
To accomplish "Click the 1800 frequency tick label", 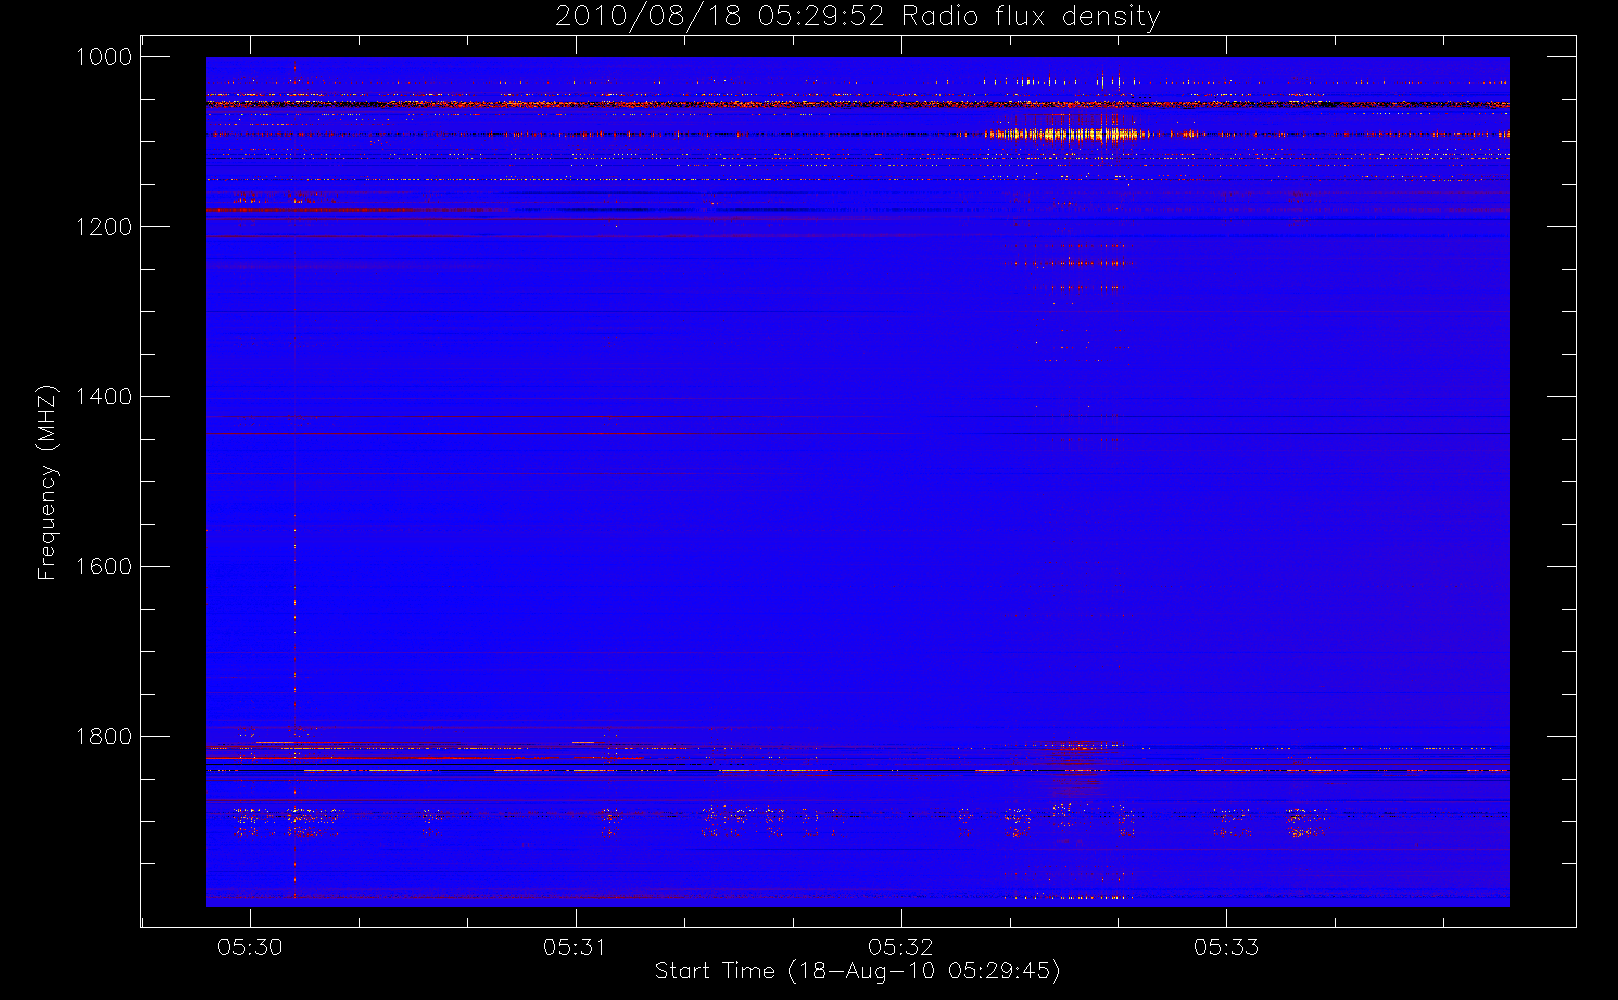I will click(x=104, y=737).
